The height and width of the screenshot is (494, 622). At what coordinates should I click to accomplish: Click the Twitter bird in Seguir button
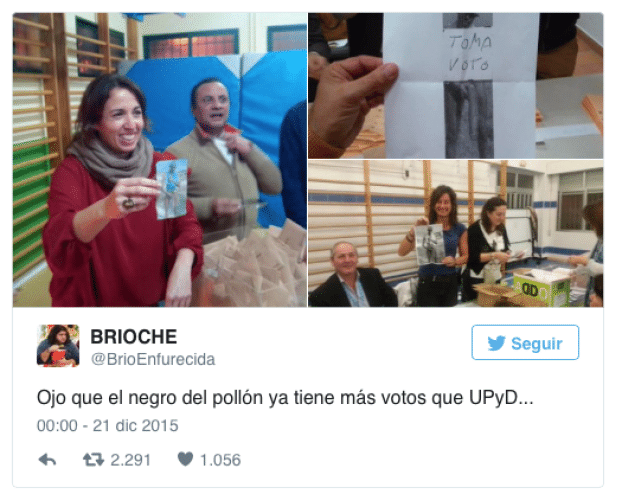click(x=496, y=343)
